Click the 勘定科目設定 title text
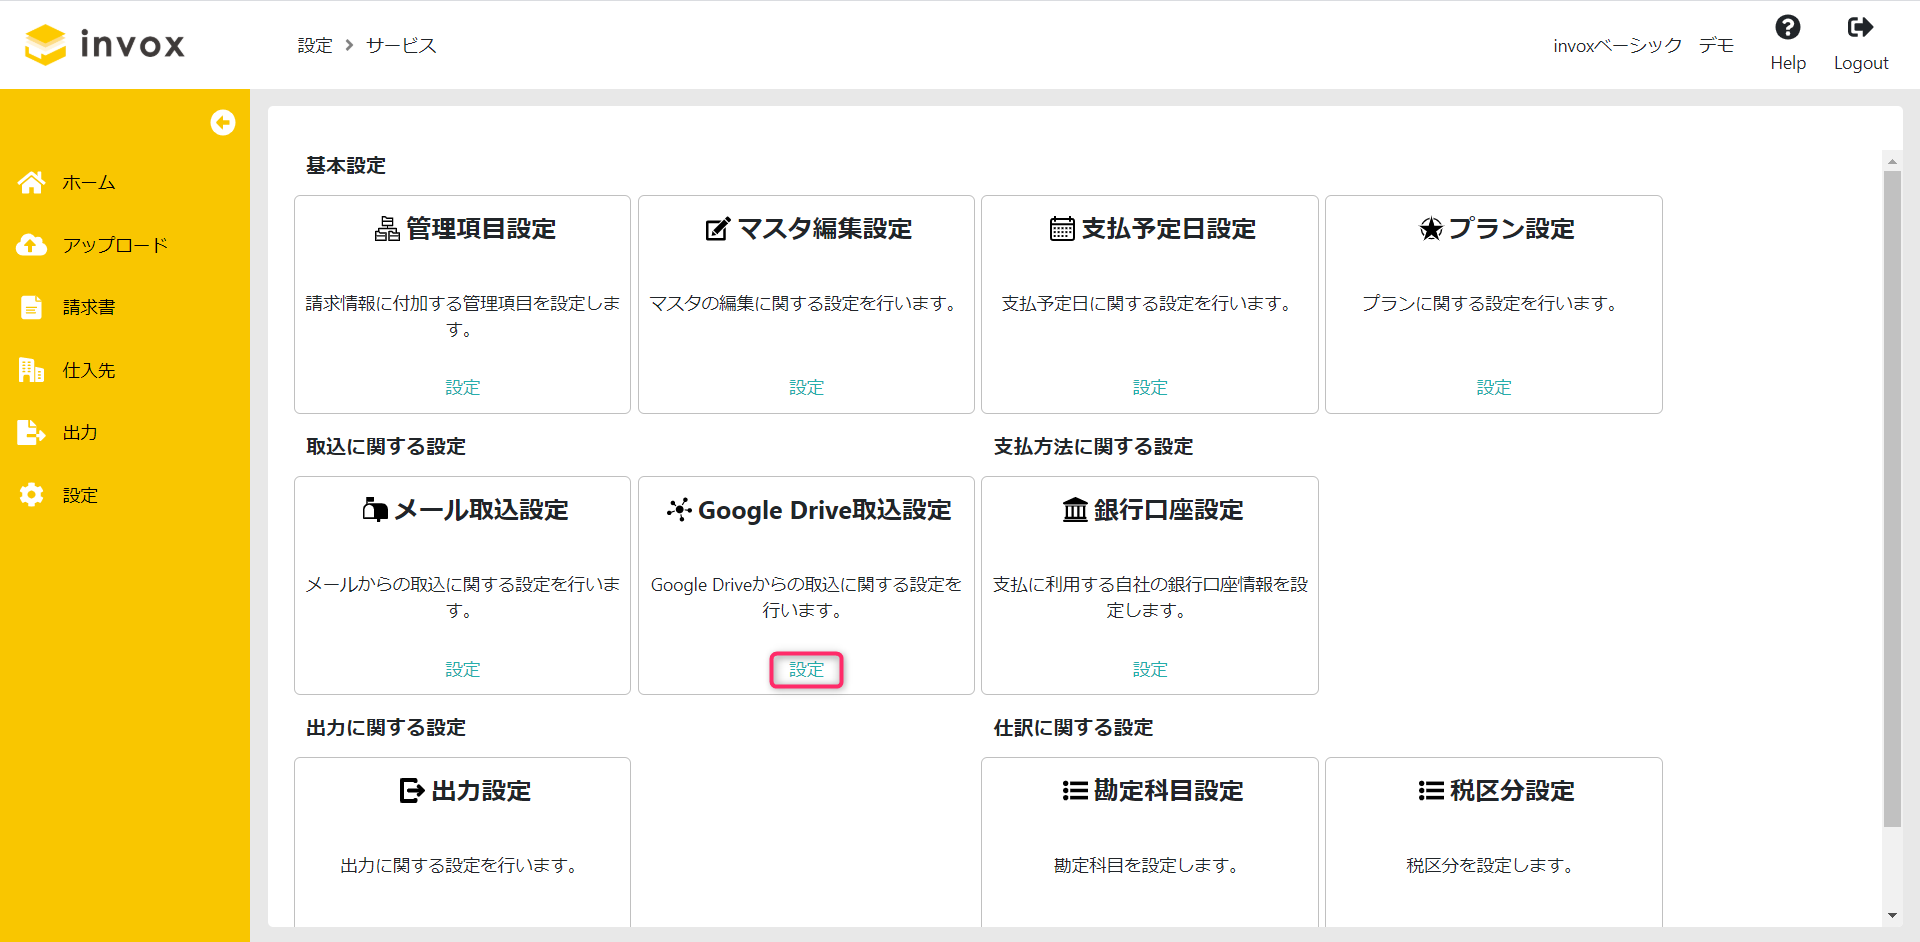This screenshot has height=942, width=1920. pos(1169,791)
